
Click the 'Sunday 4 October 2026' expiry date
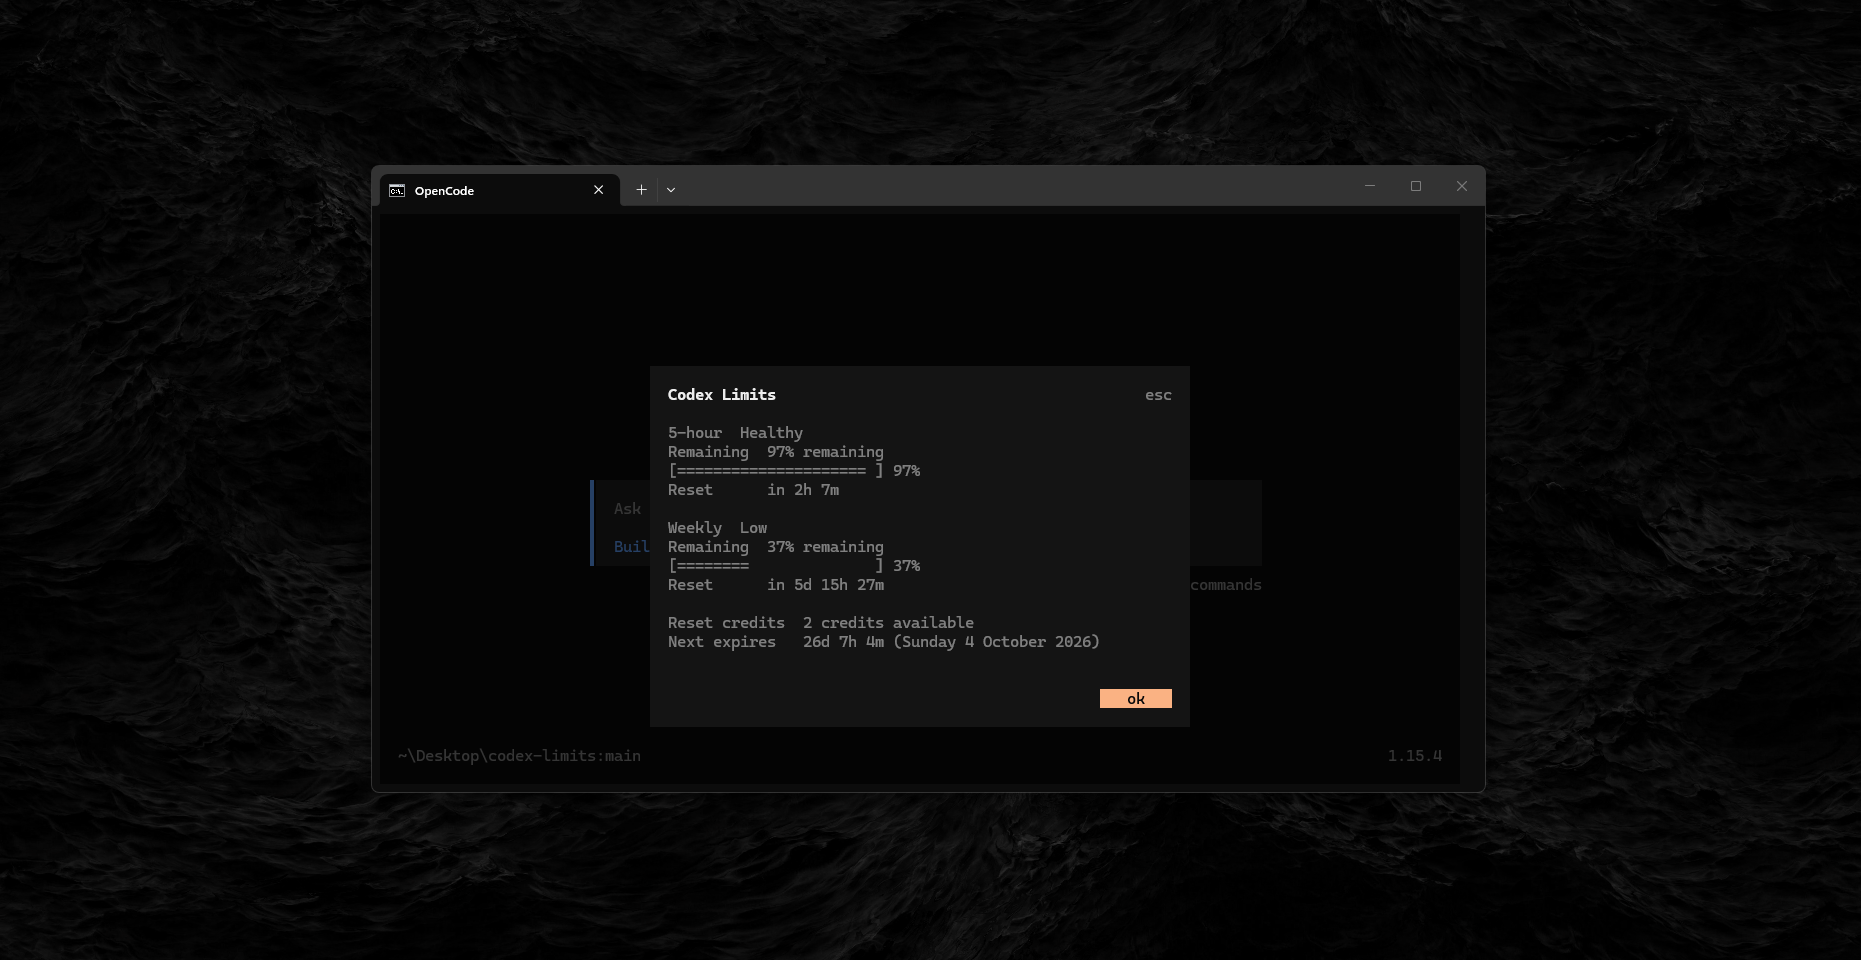(997, 642)
